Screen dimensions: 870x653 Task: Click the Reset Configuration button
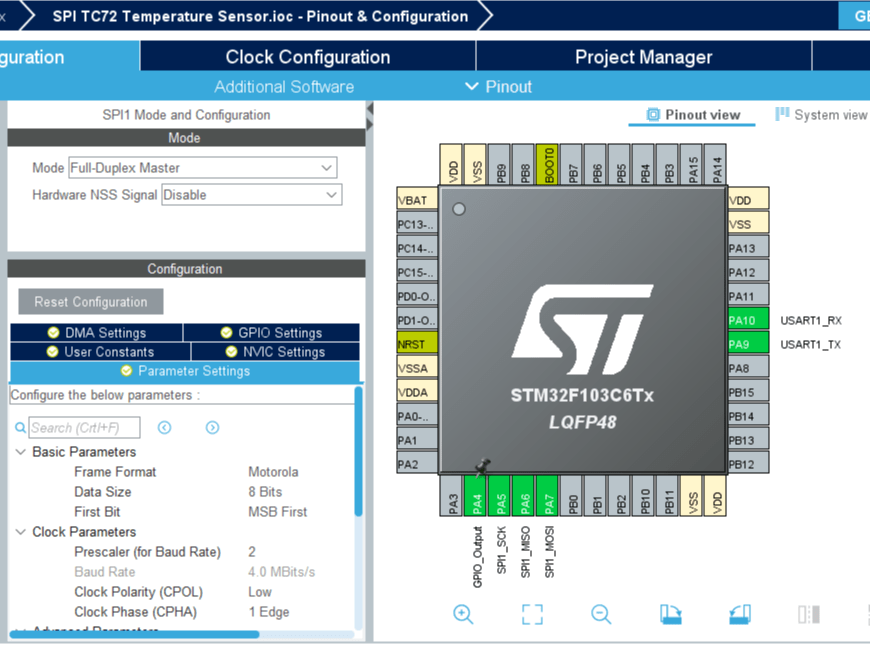point(90,301)
